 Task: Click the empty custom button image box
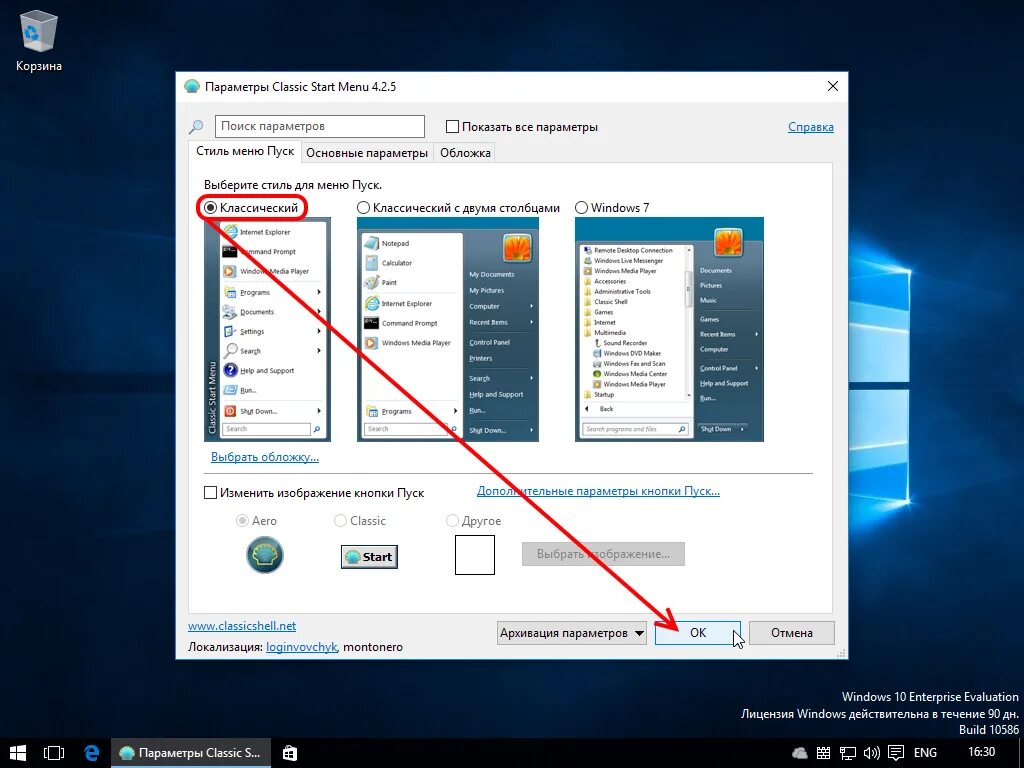pyautogui.click(x=475, y=555)
